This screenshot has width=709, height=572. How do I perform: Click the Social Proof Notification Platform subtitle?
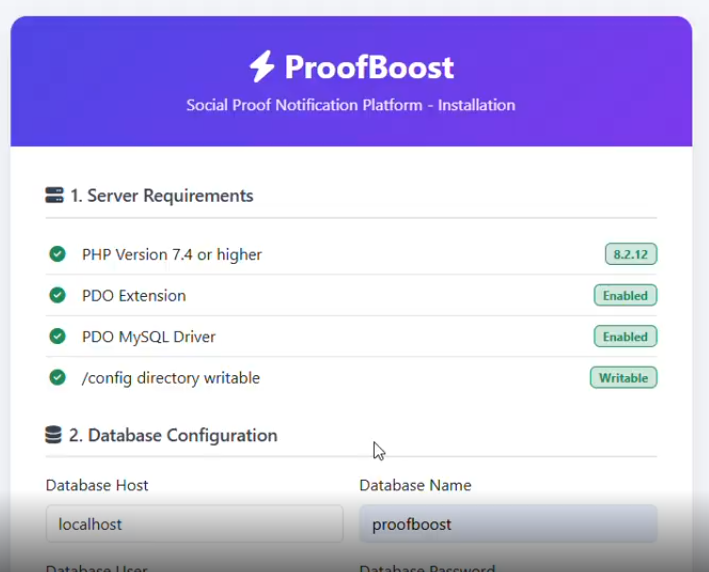(351, 105)
